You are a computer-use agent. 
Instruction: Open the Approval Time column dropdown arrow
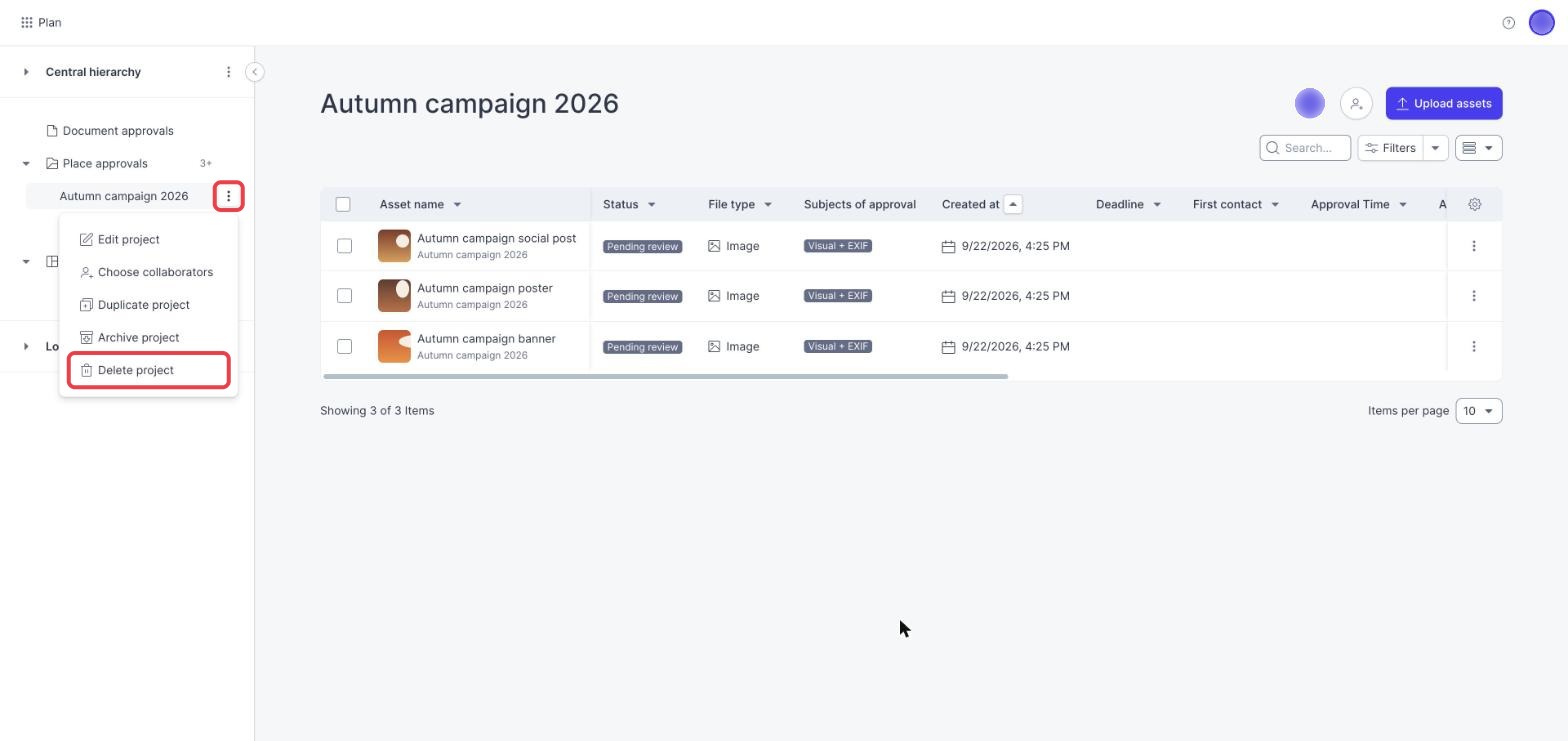pos(1403,205)
